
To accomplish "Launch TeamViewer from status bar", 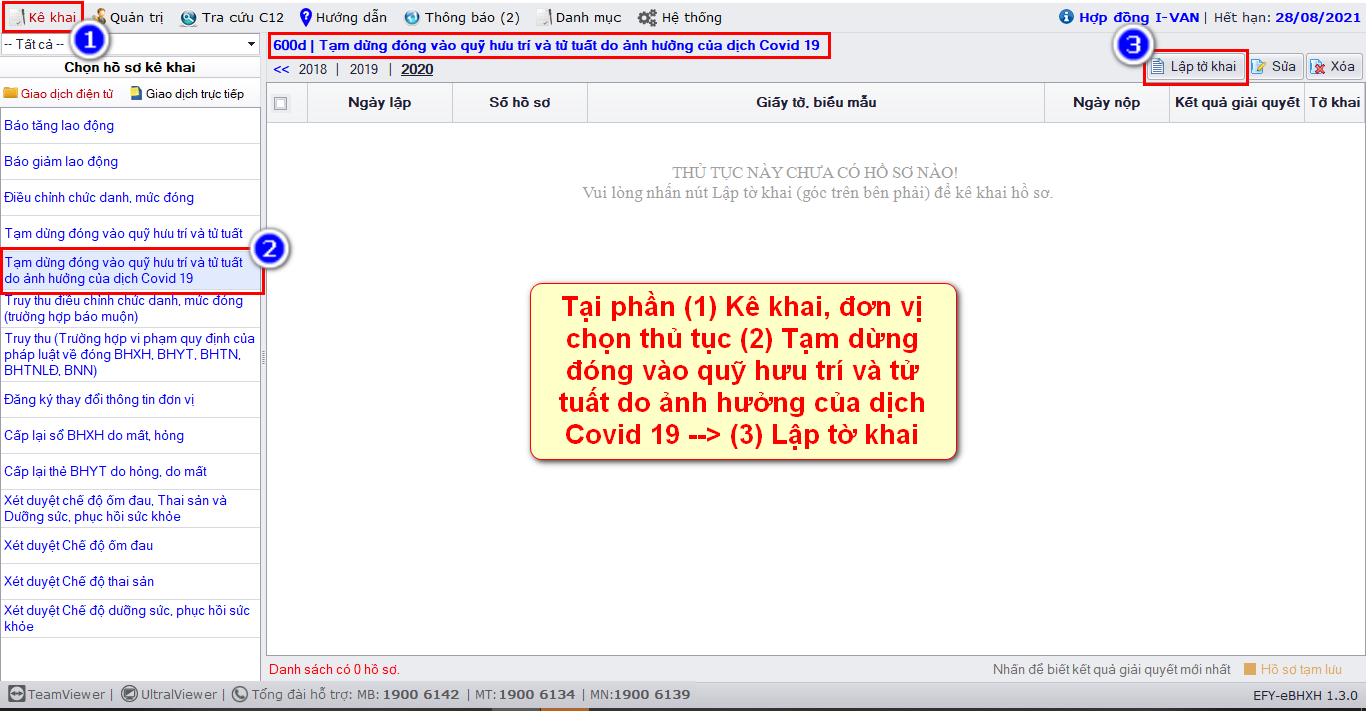I will tap(56, 694).
